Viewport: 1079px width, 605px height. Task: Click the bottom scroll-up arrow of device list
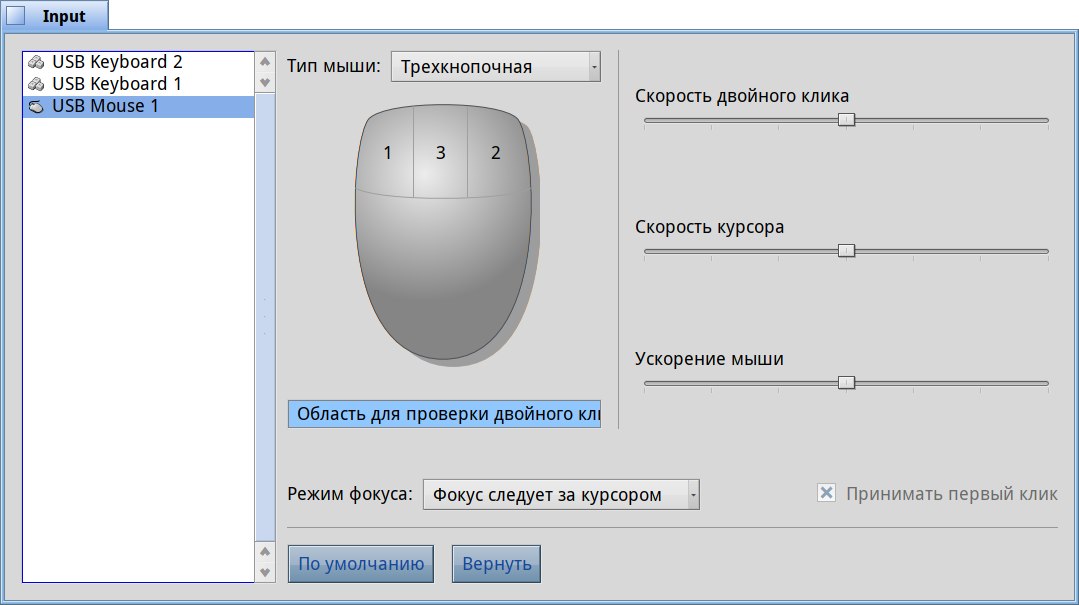(x=265, y=551)
